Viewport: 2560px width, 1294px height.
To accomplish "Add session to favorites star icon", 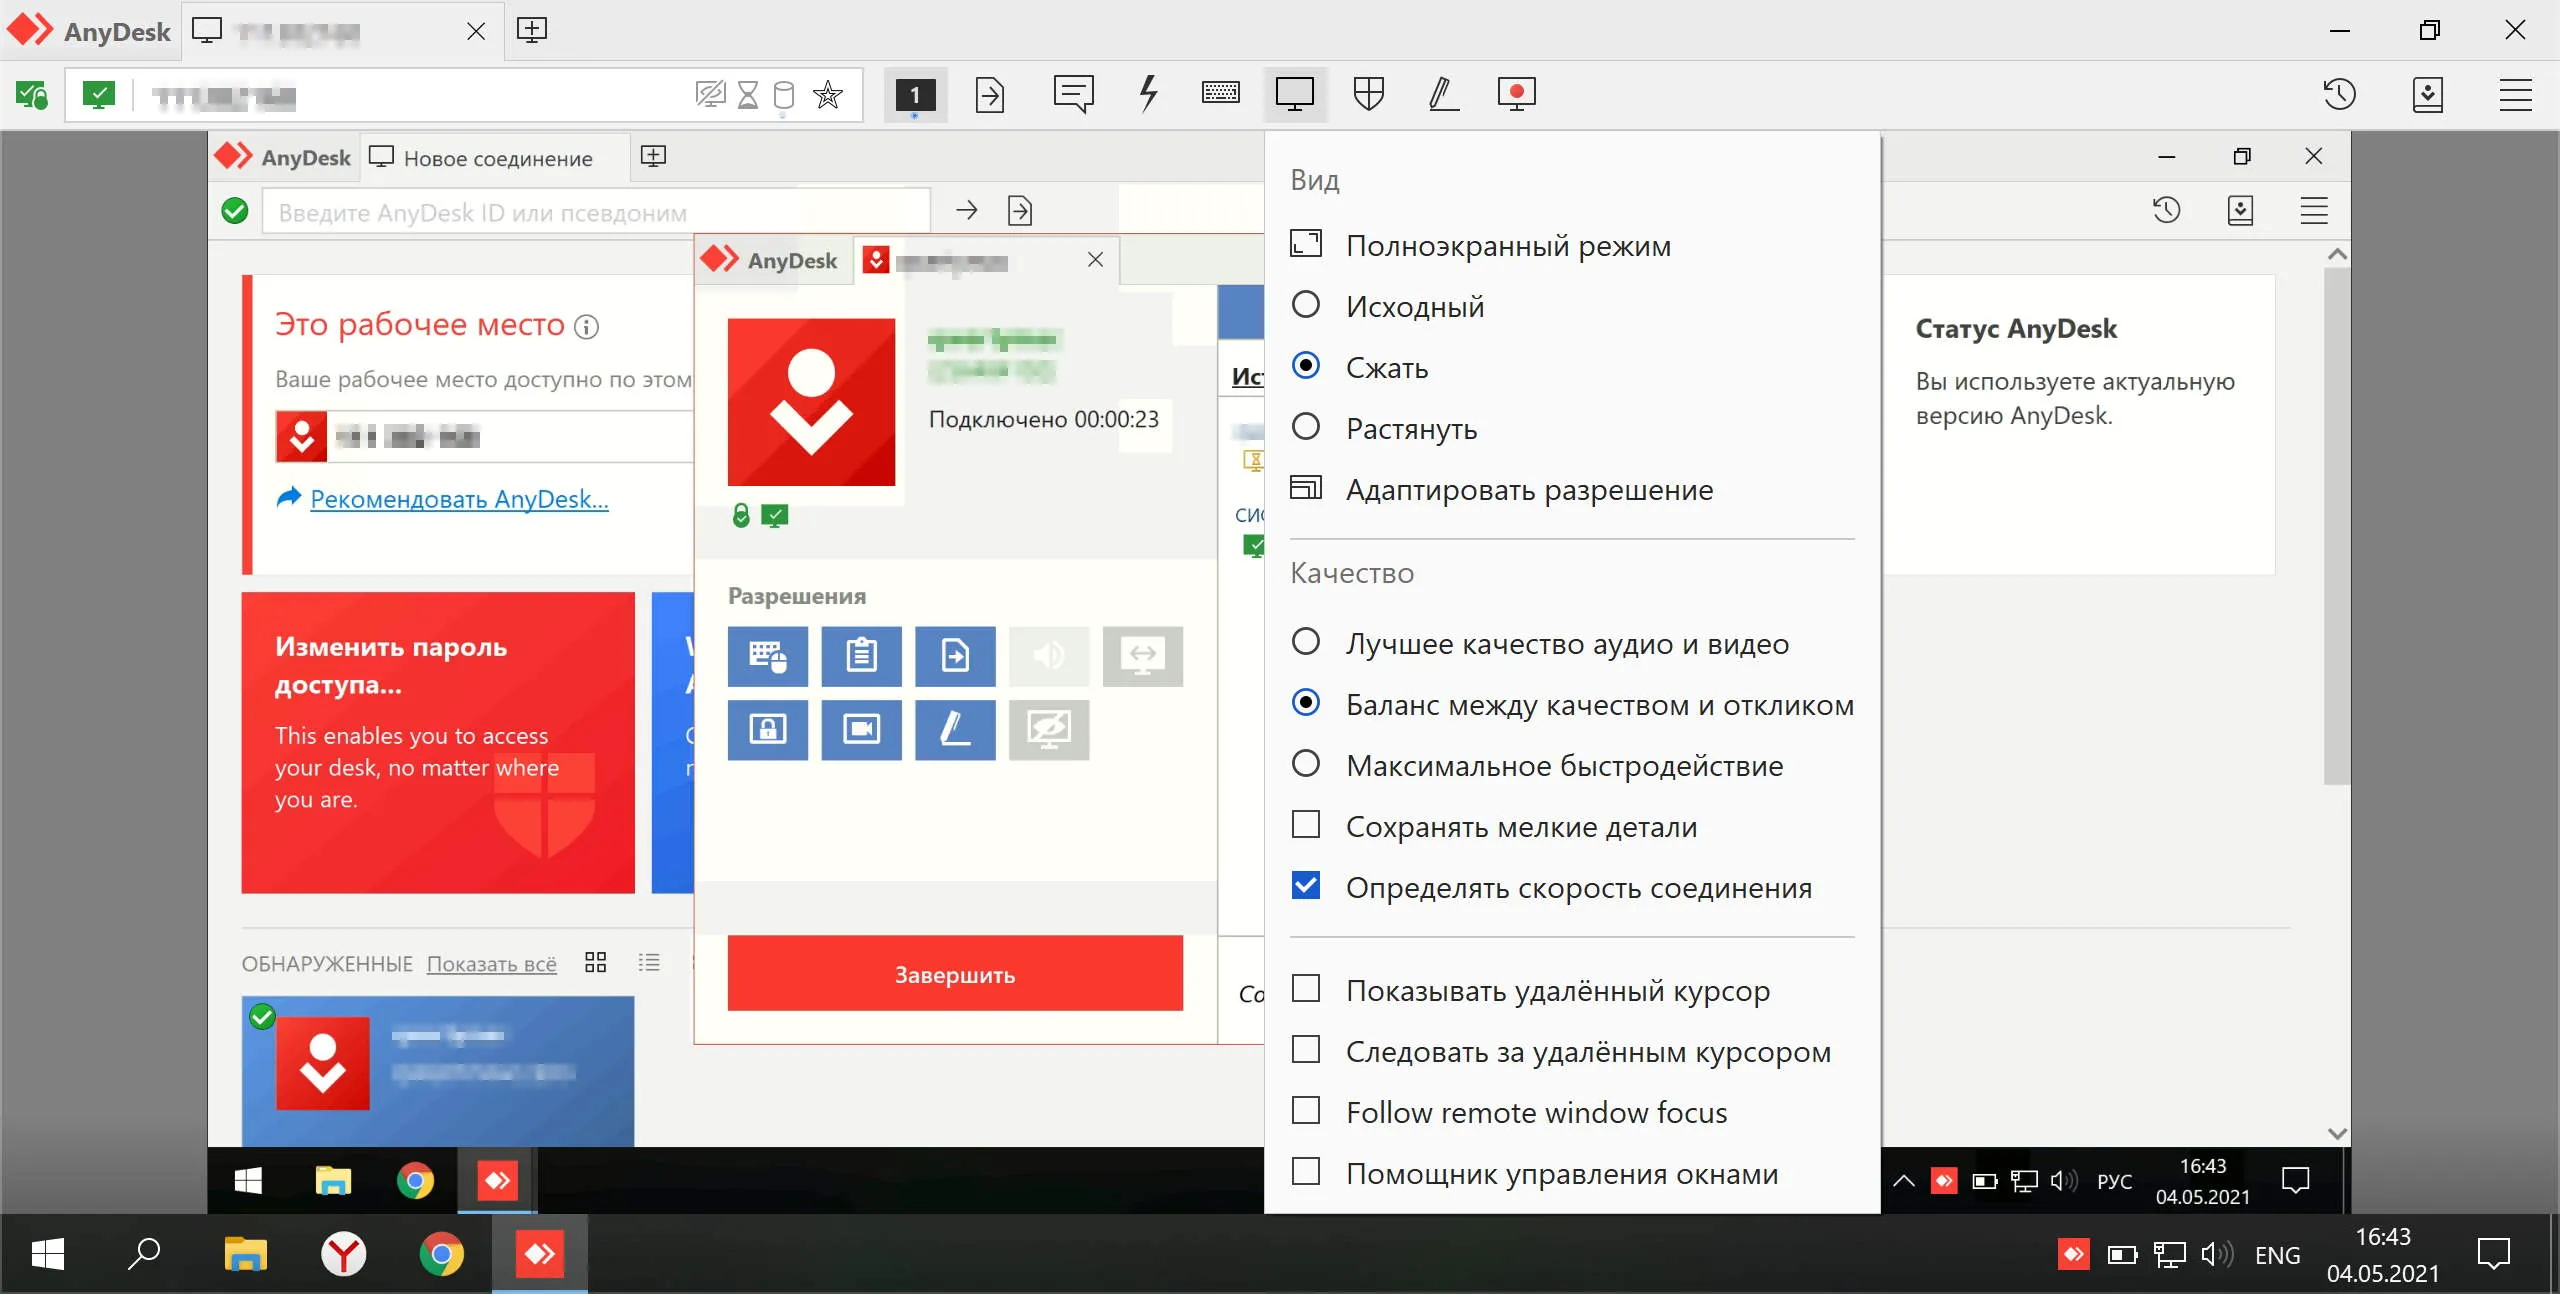I will tap(828, 95).
